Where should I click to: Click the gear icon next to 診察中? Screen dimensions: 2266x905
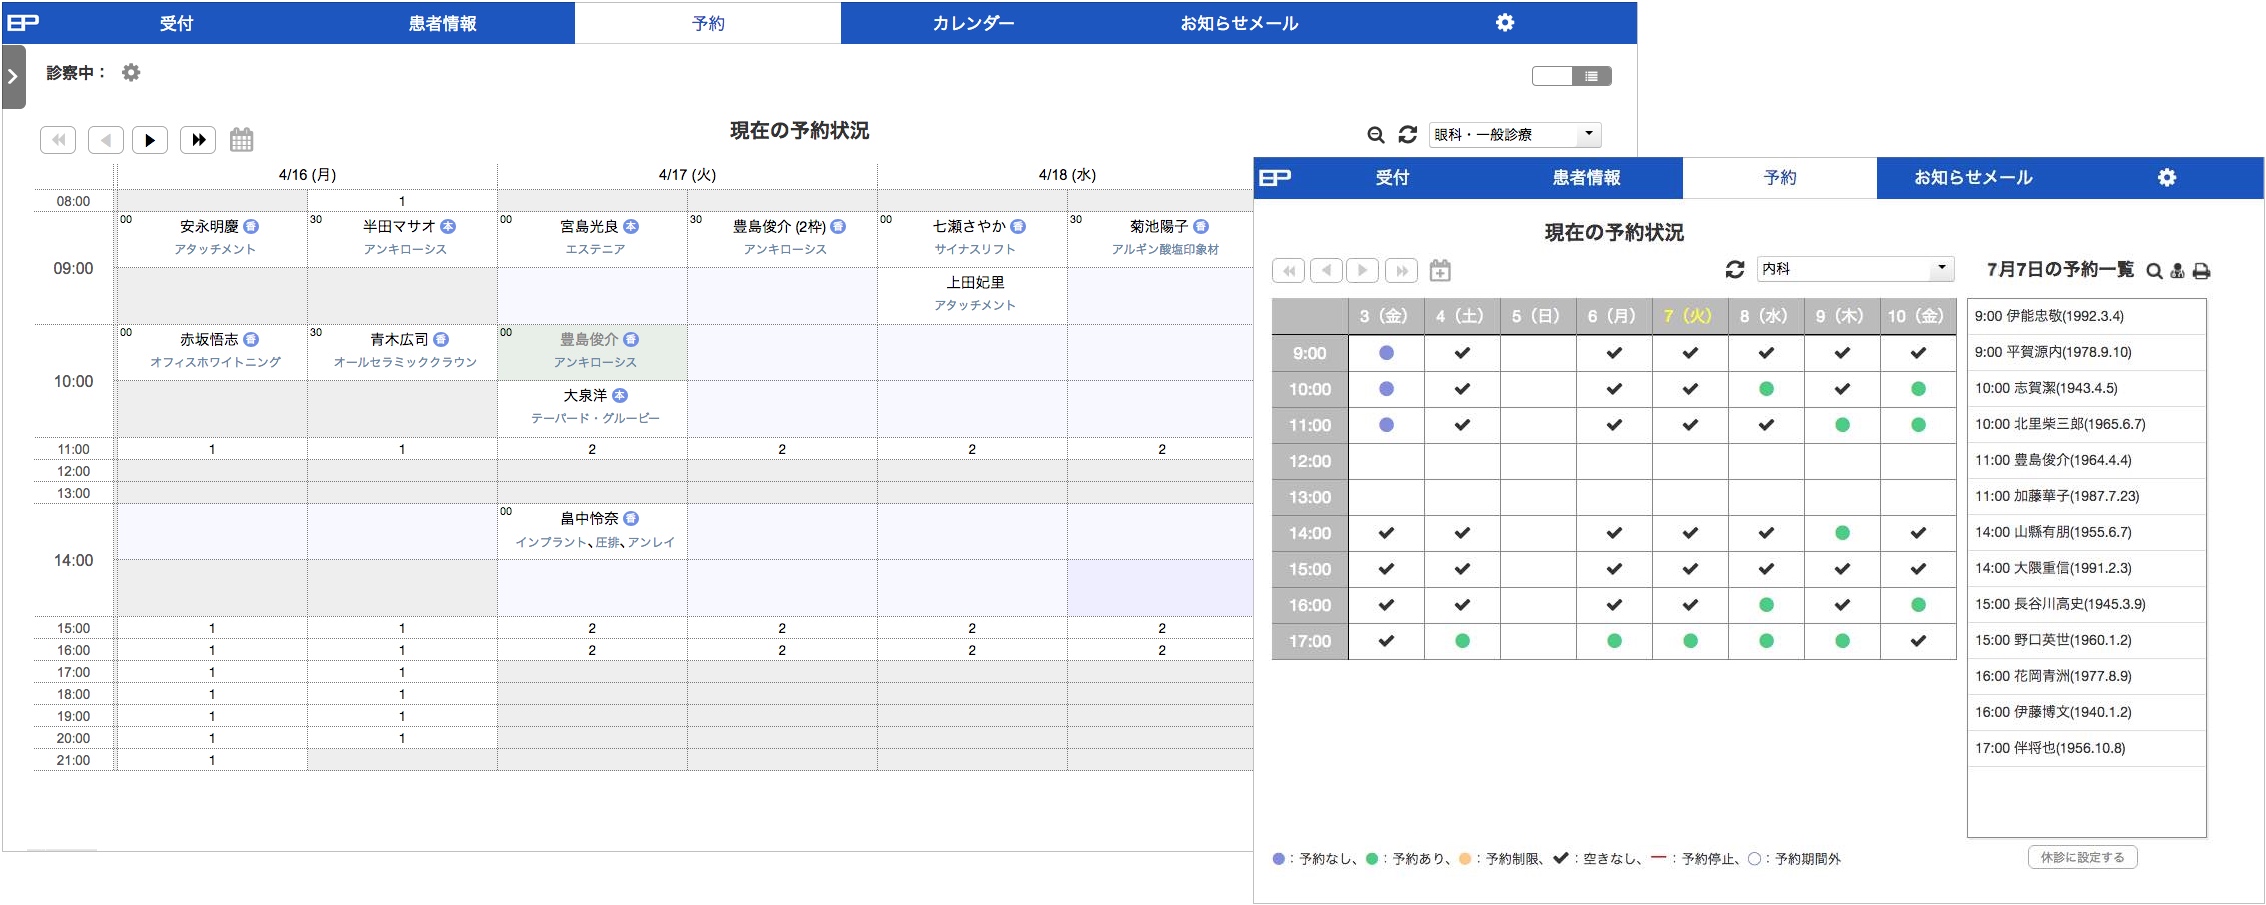(131, 72)
